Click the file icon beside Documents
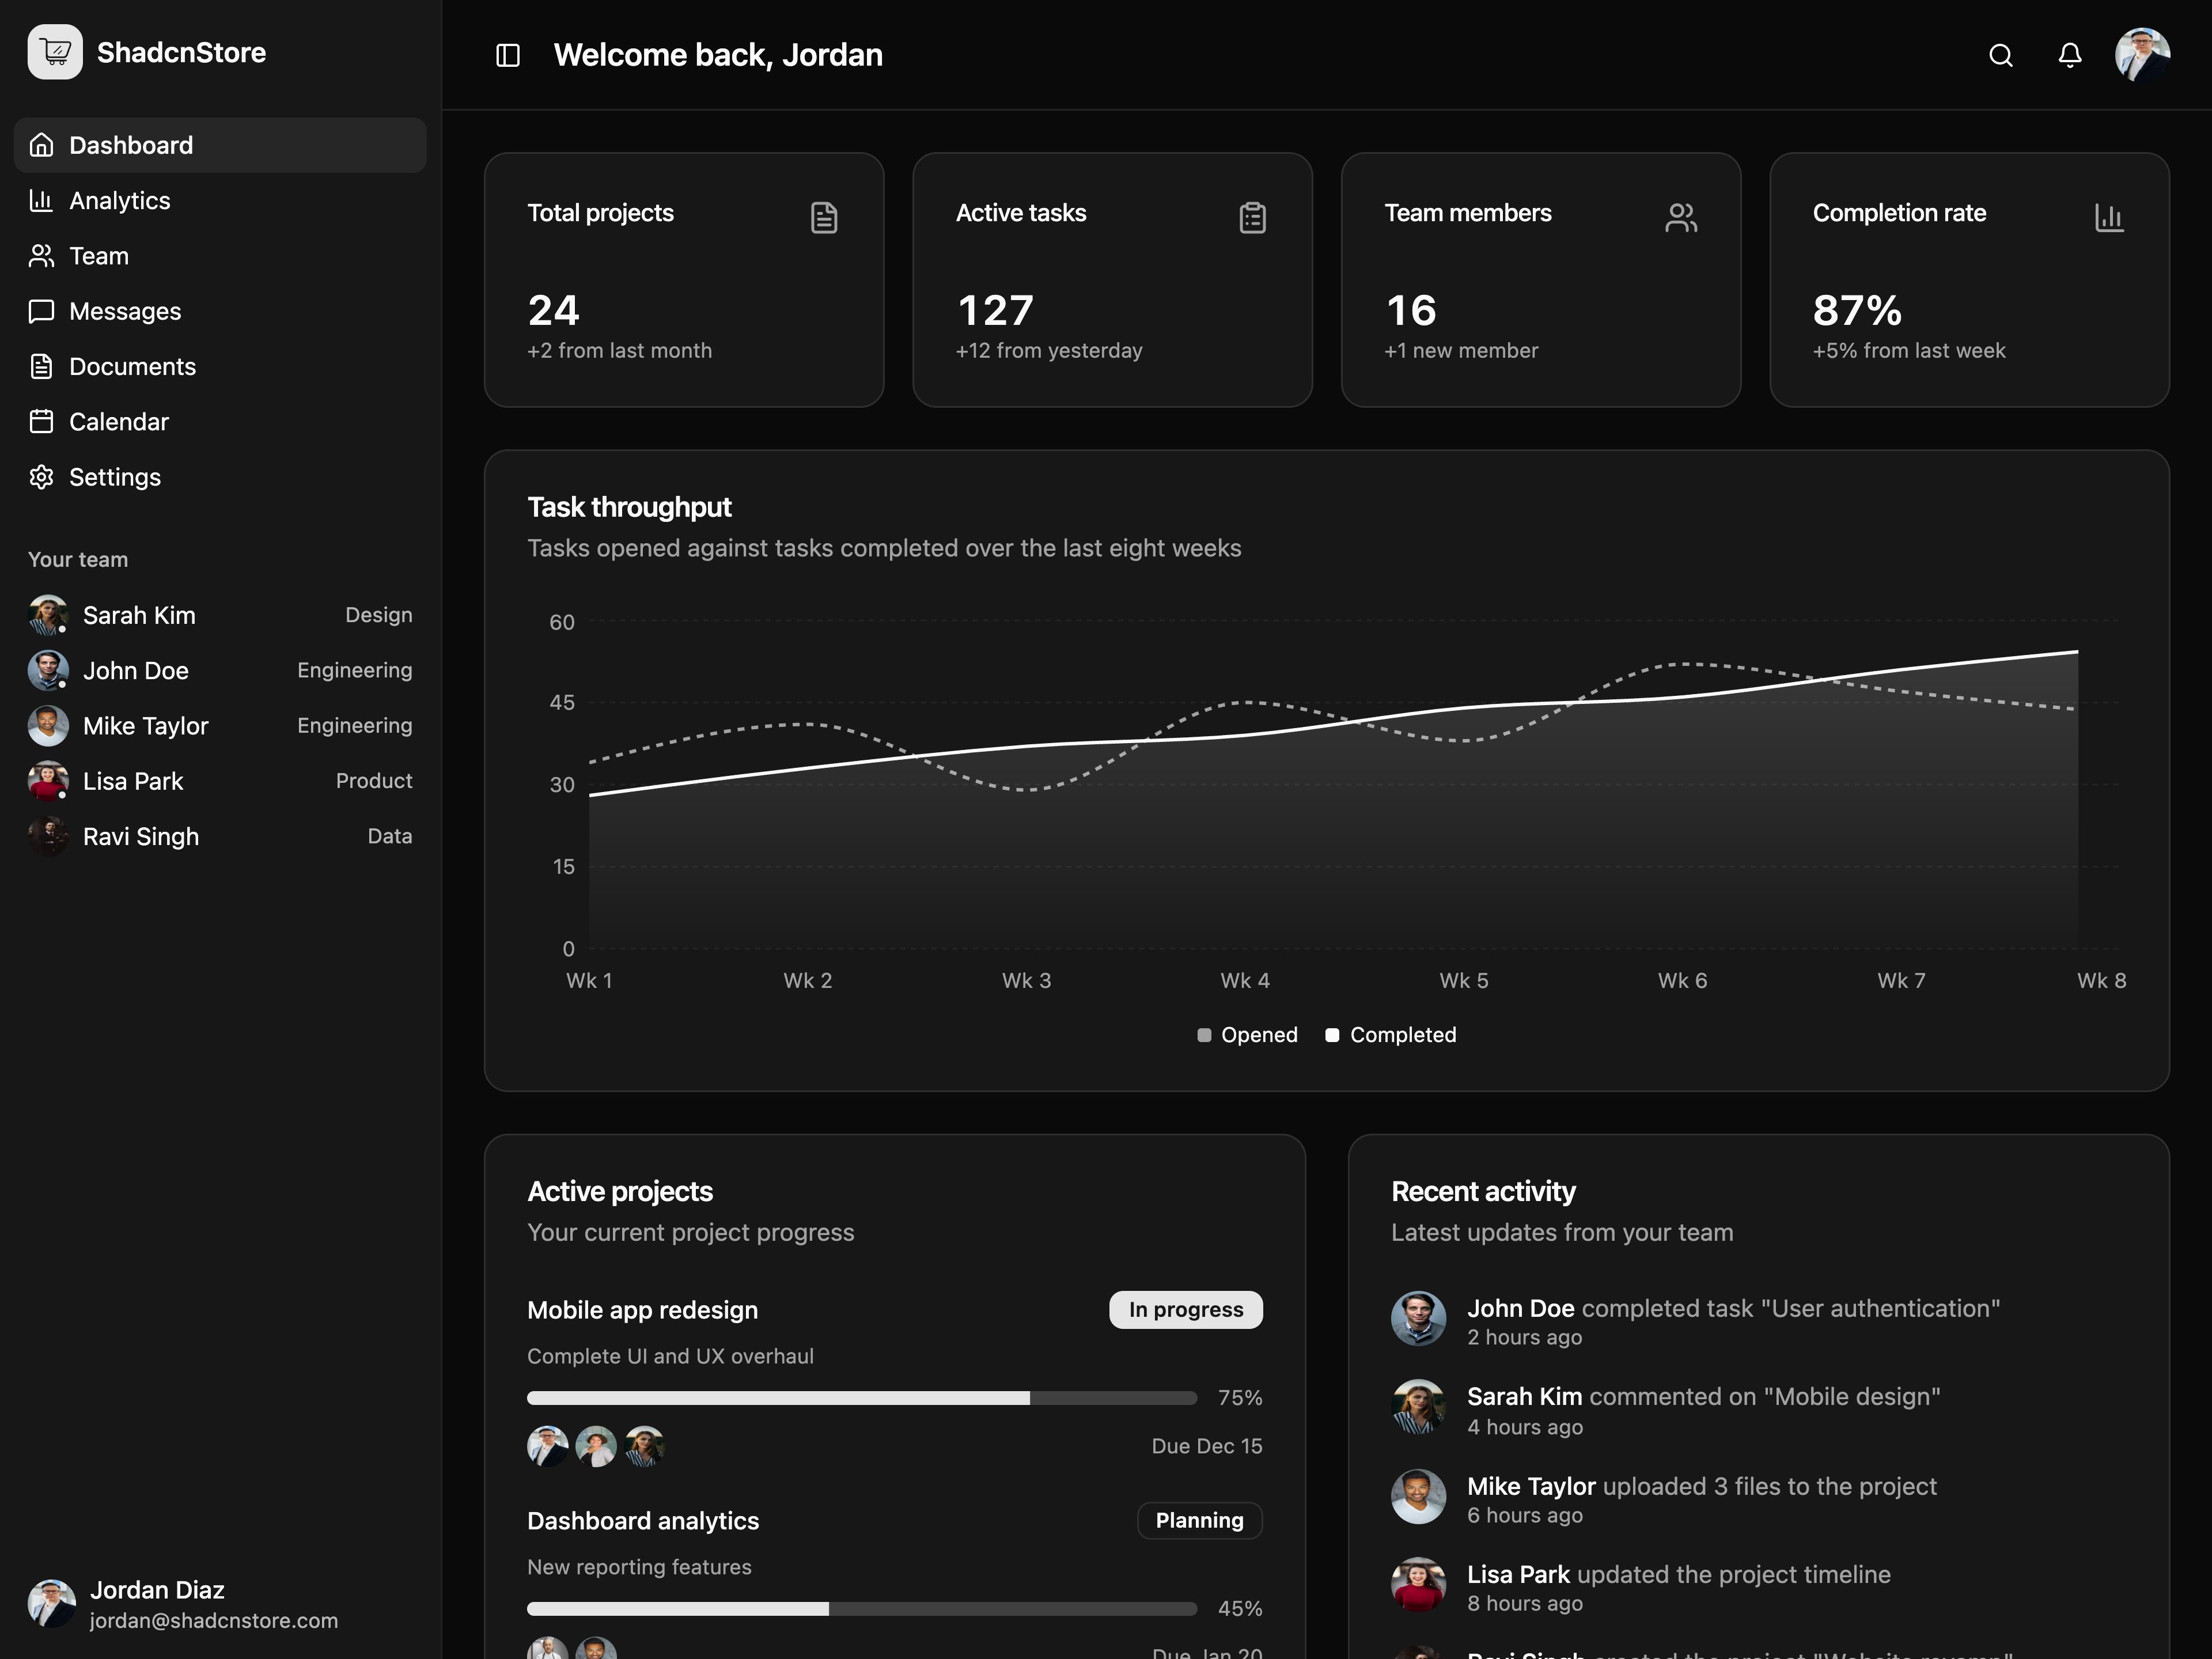This screenshot has width=2212, height=1659. [x=41, y=366]
